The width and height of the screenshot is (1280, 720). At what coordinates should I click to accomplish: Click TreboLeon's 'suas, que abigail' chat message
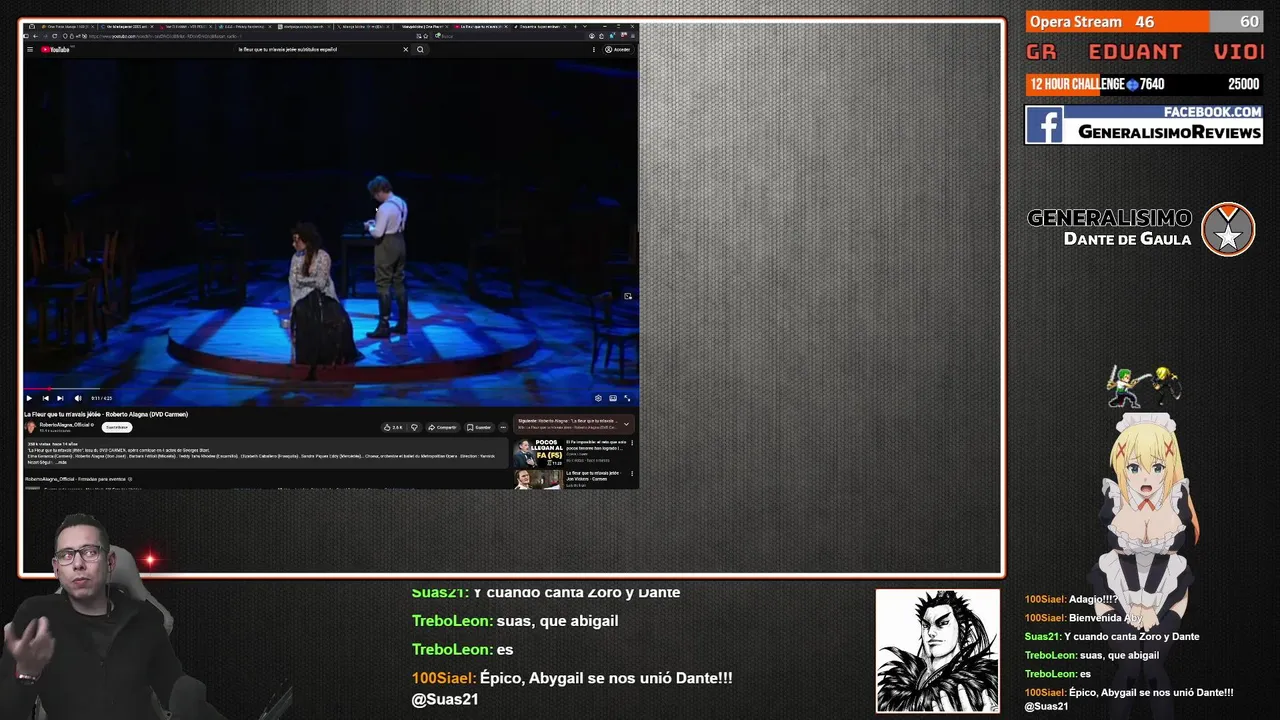pos(515,621)
